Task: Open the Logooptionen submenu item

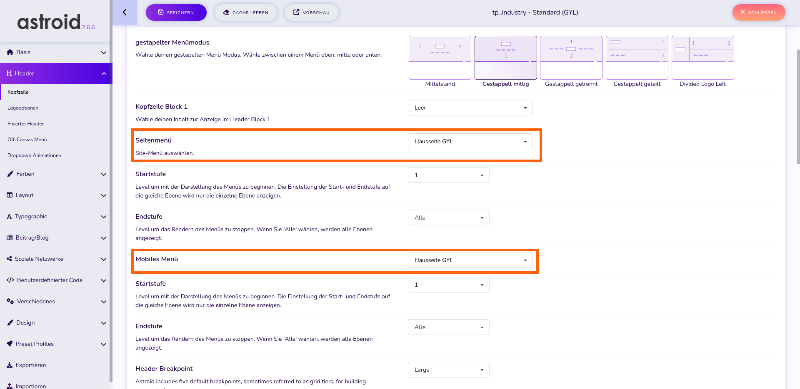Action: (x=23, y=108)
